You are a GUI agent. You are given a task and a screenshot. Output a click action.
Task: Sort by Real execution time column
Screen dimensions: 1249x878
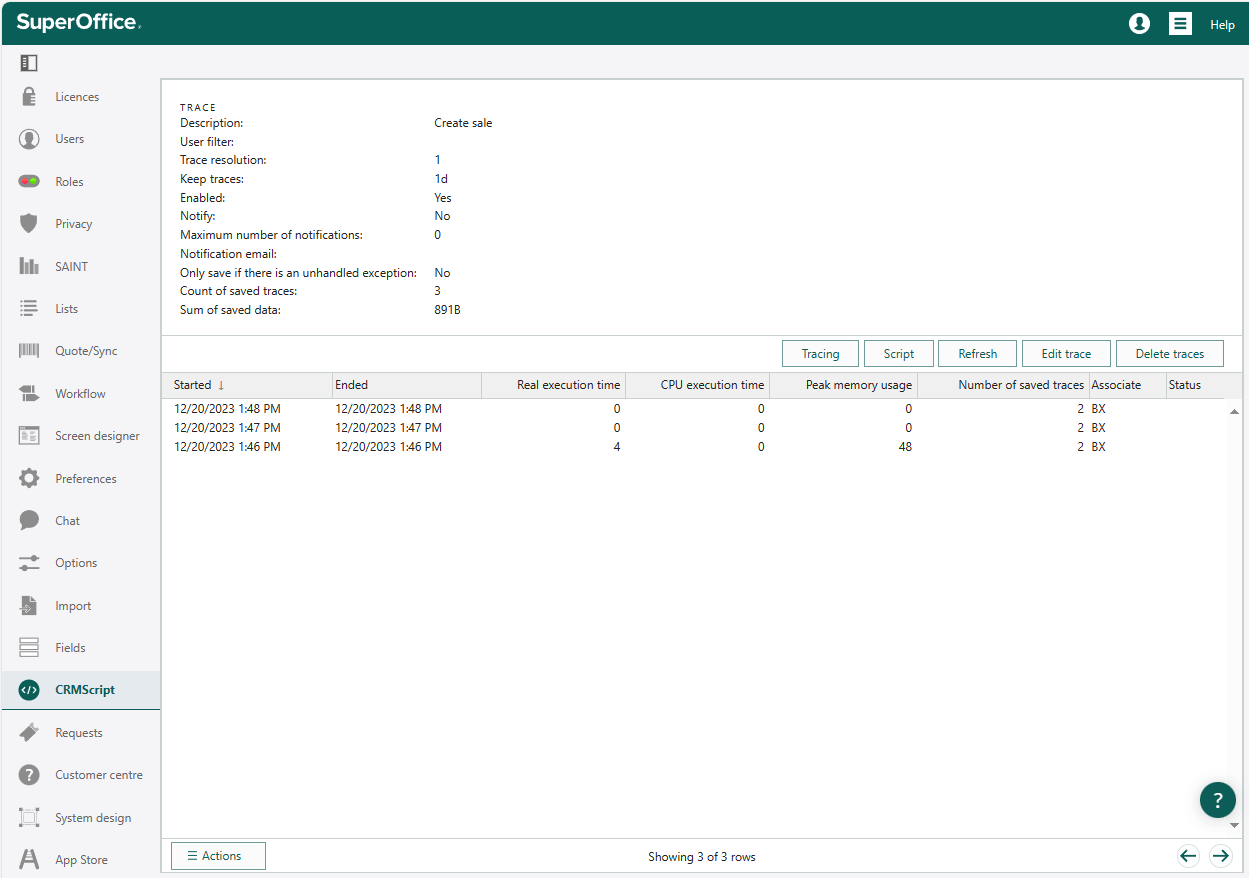tap(554, 385)
